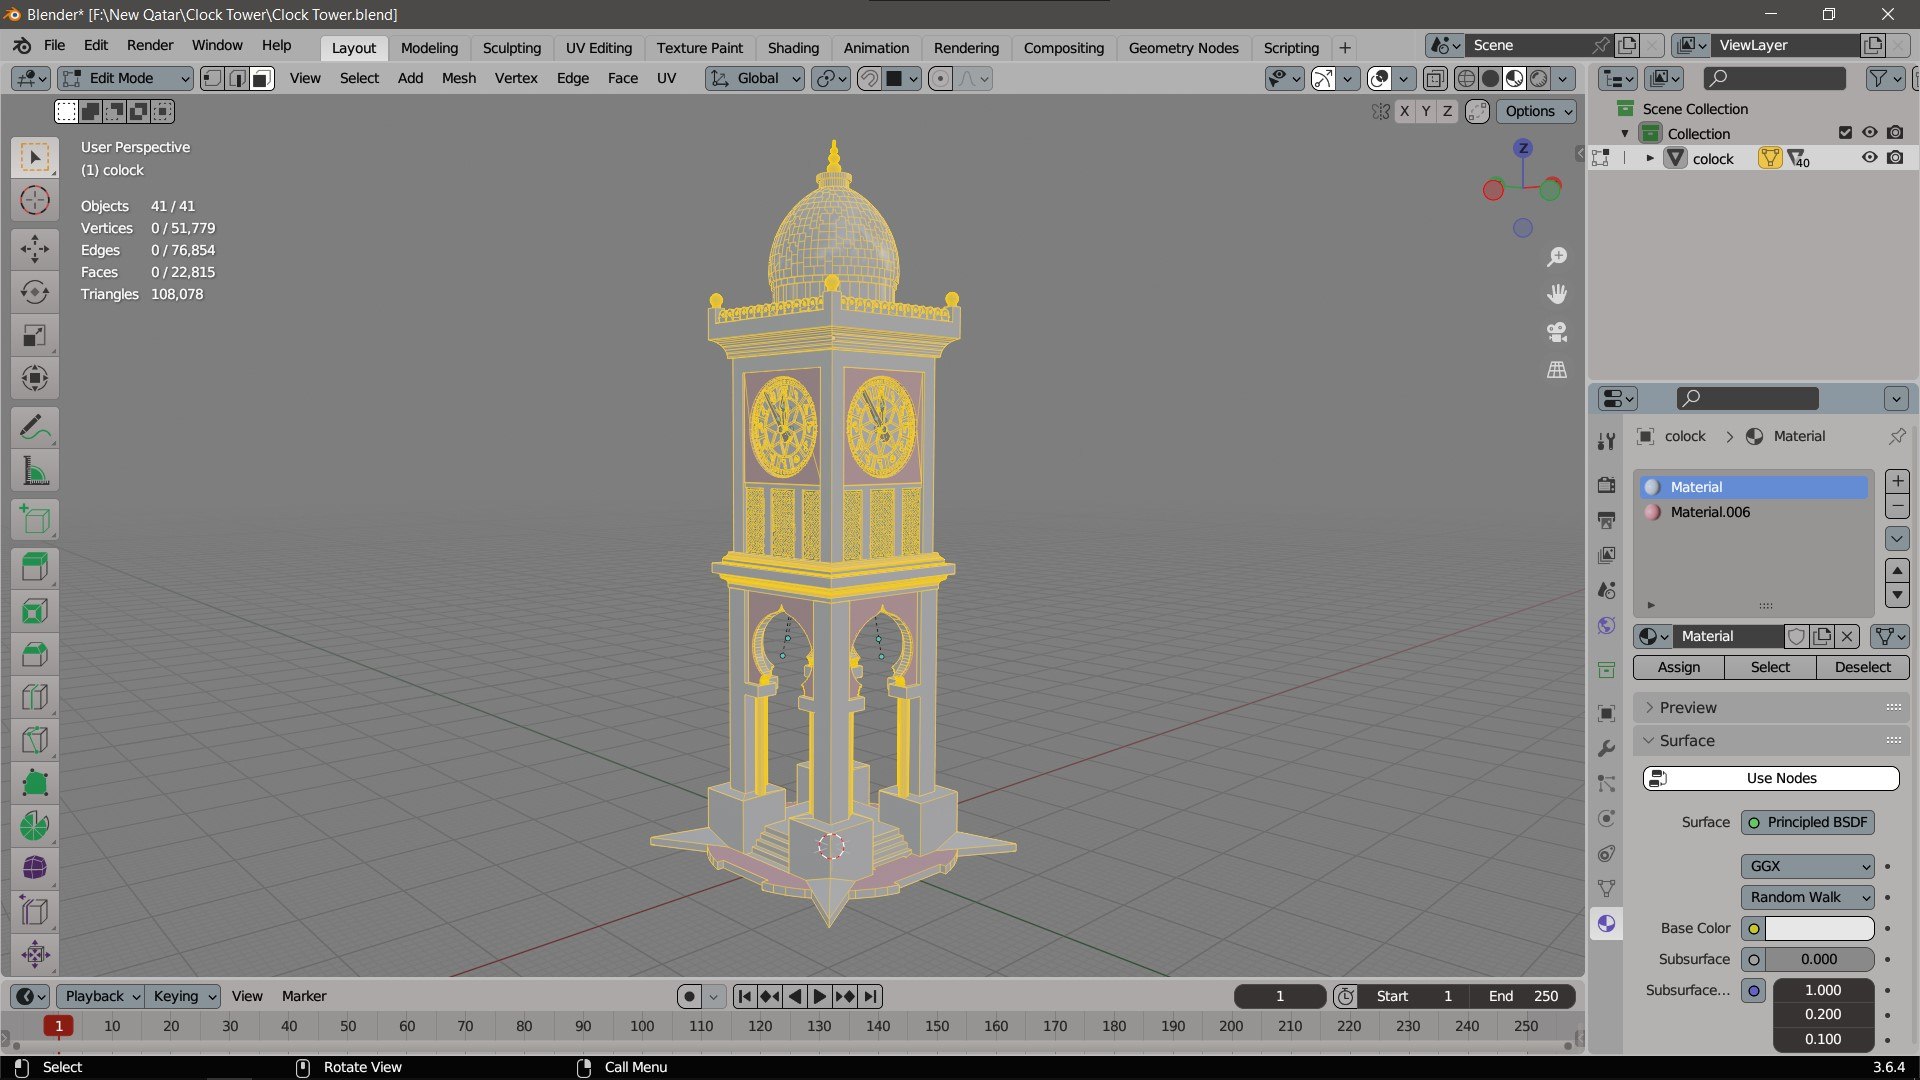Switch to orthographic grid view icon
The width and height of the screenshot is (1920, 1080).
pyautogui.click(x=1557, y=370)
